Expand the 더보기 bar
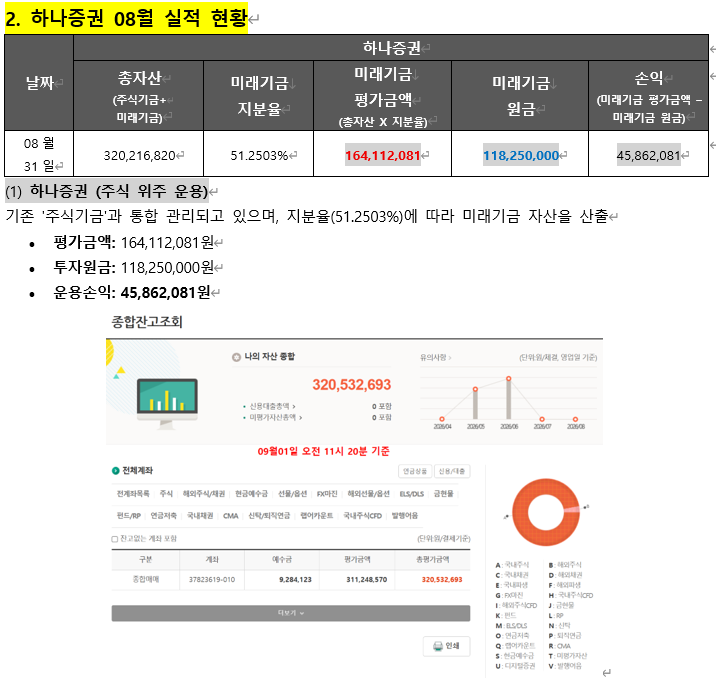Screen dimensions: 716x679 pos(291,613)
